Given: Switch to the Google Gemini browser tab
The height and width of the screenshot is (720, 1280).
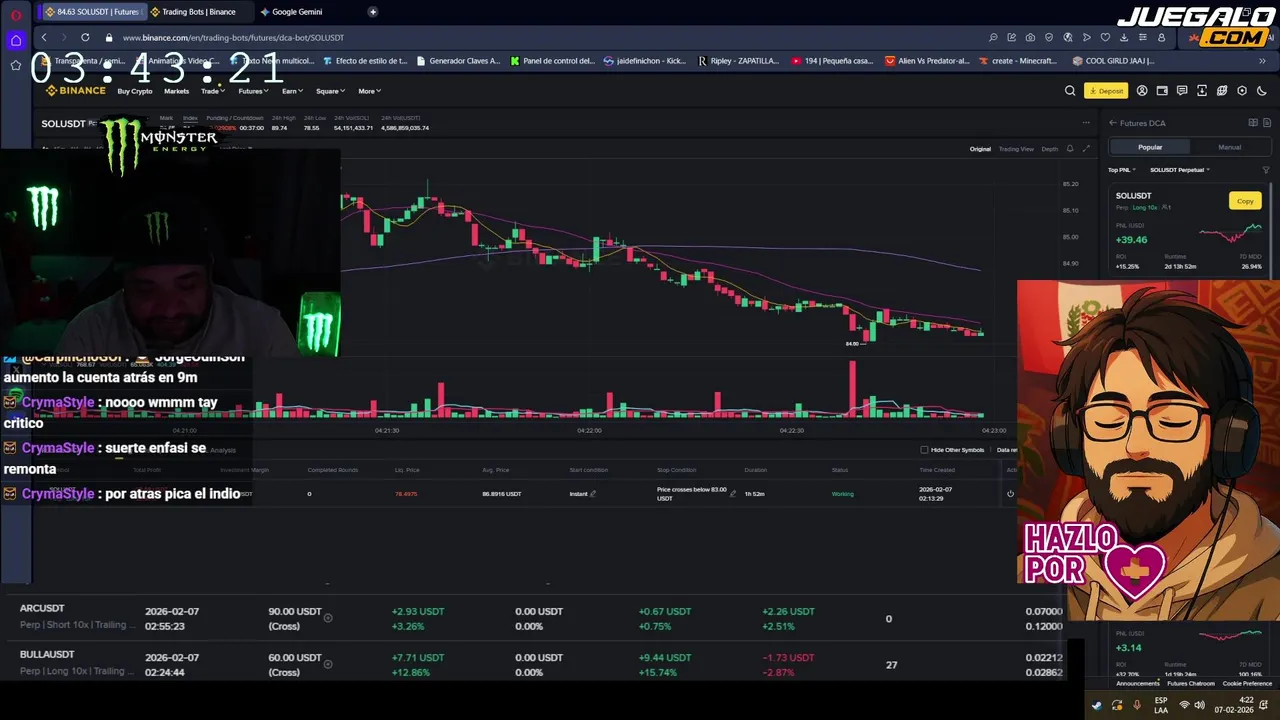Looking at the screenshot, I should coord(297,12).
